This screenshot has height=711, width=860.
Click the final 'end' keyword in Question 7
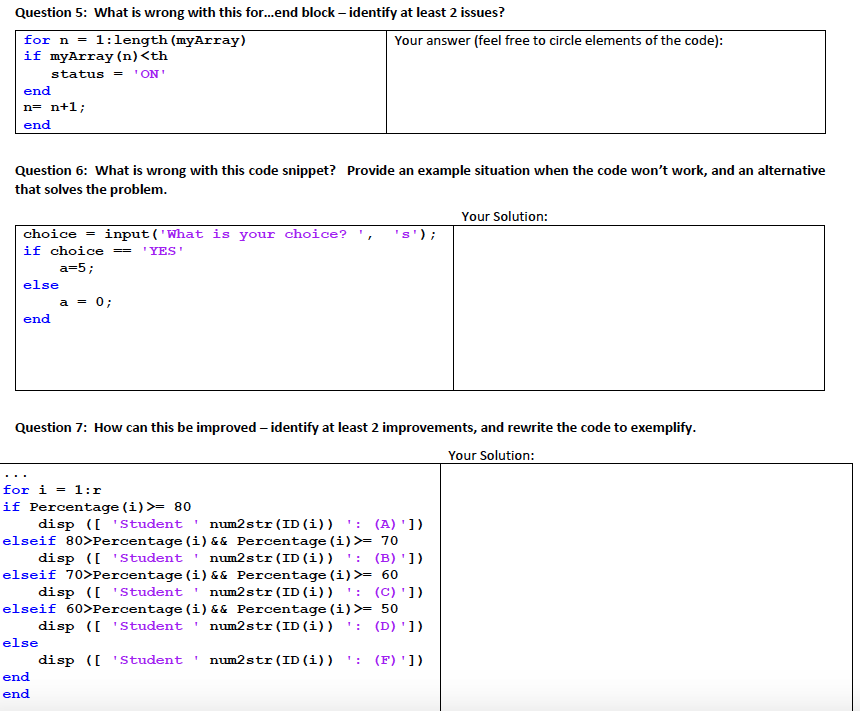(x=16, y=693)
